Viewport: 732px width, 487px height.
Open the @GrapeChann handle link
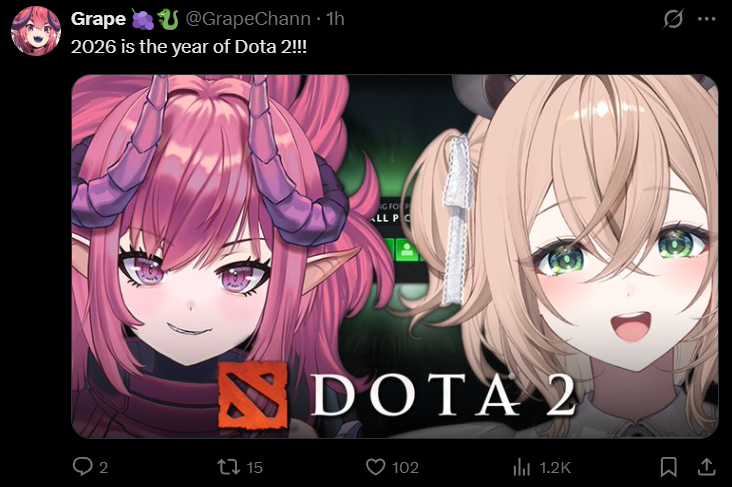point(248,19)
